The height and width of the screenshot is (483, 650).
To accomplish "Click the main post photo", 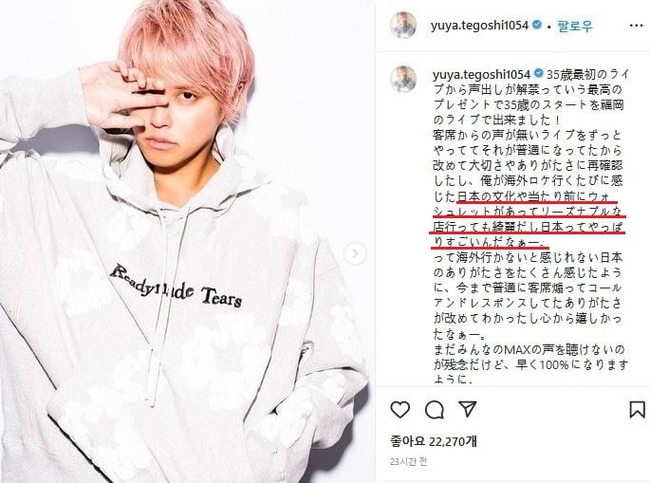I will pos(185,241).
